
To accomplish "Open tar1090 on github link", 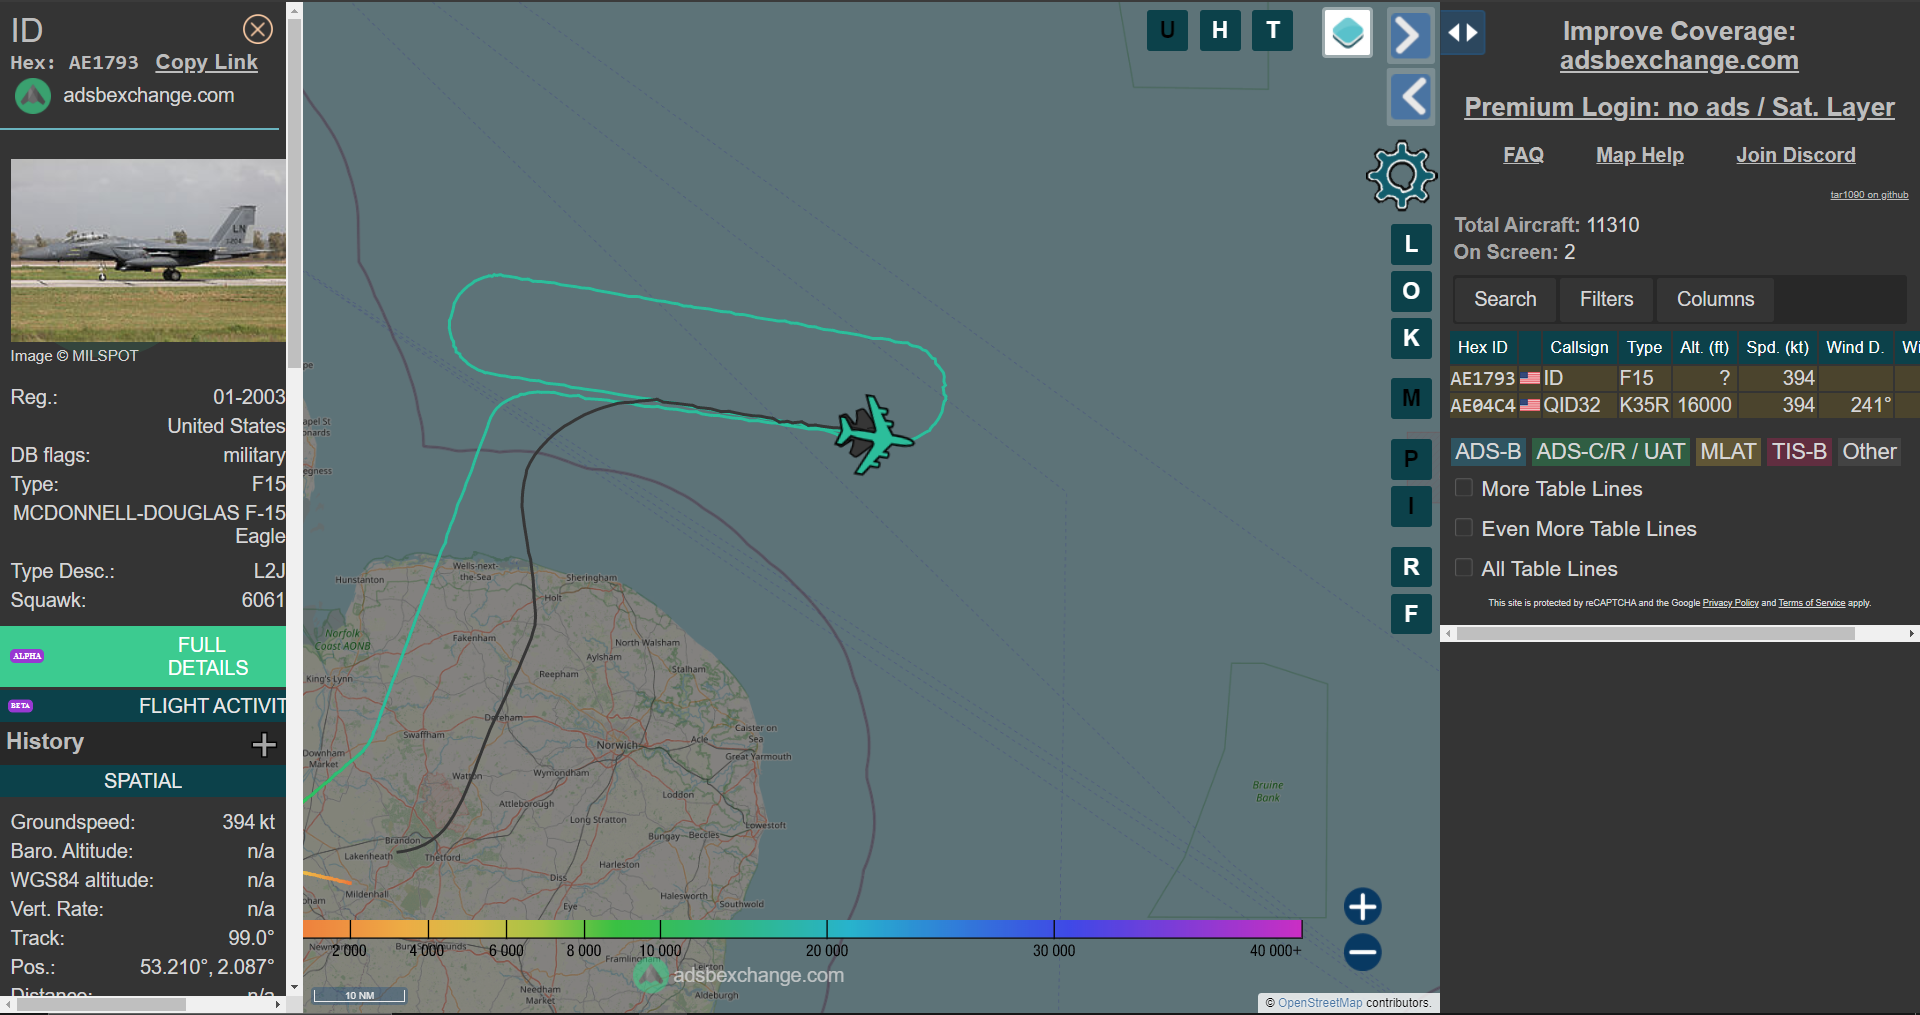I will [1869, 195].
